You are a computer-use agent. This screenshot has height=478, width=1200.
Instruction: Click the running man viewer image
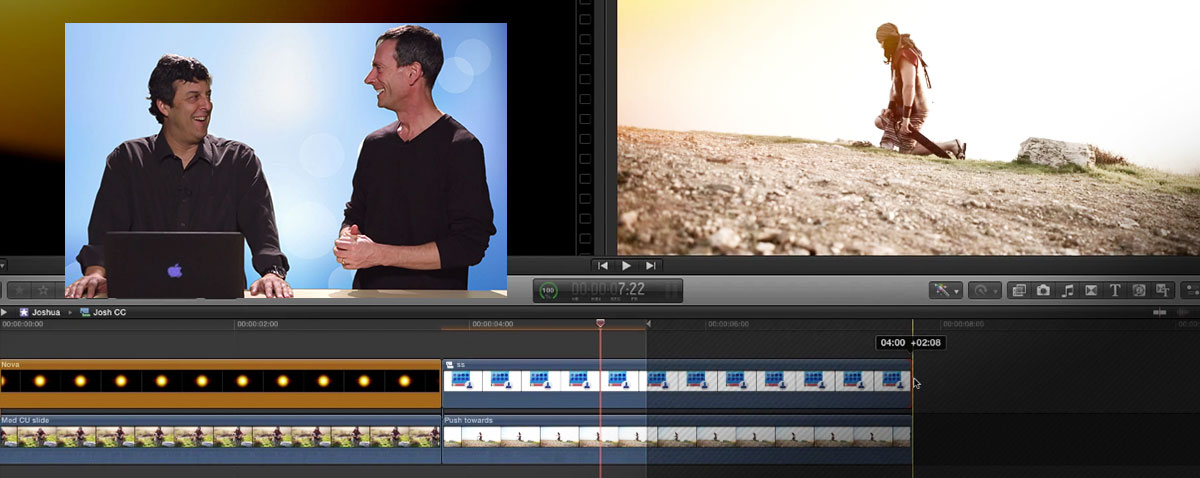908,127
